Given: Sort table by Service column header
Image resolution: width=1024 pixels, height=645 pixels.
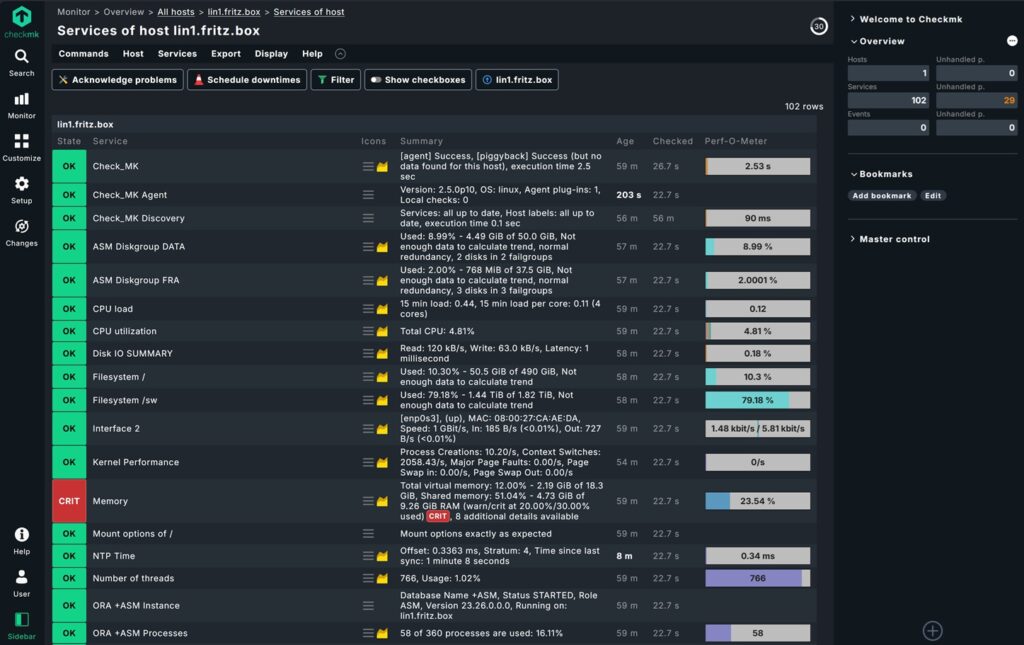Looking at the screenshot, I should click(110, 141).
